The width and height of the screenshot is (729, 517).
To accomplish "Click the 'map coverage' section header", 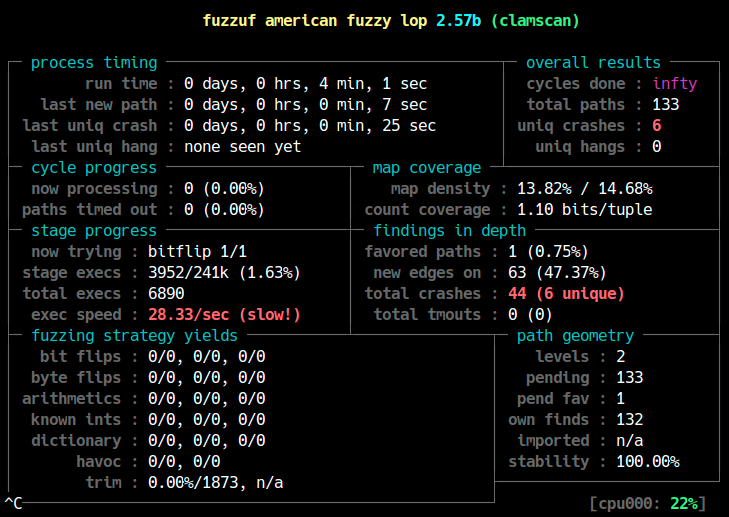I will click(x=426, y=168).
